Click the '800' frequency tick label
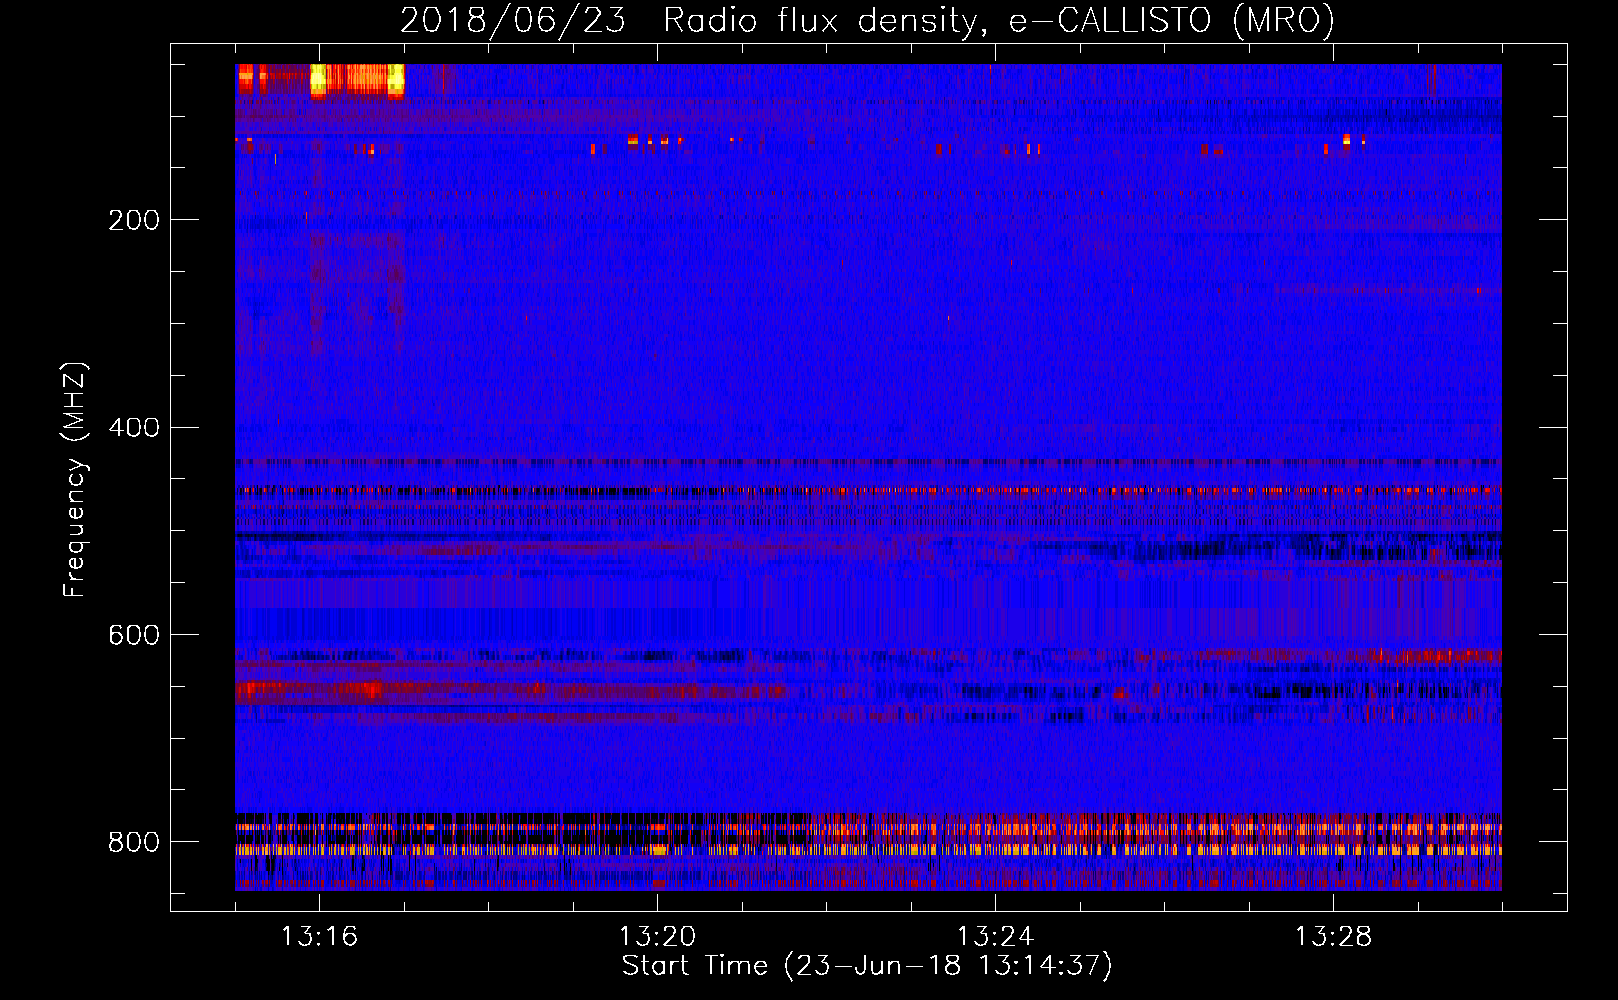This screenshot has width=1618, height=1000. click(134, 842)
